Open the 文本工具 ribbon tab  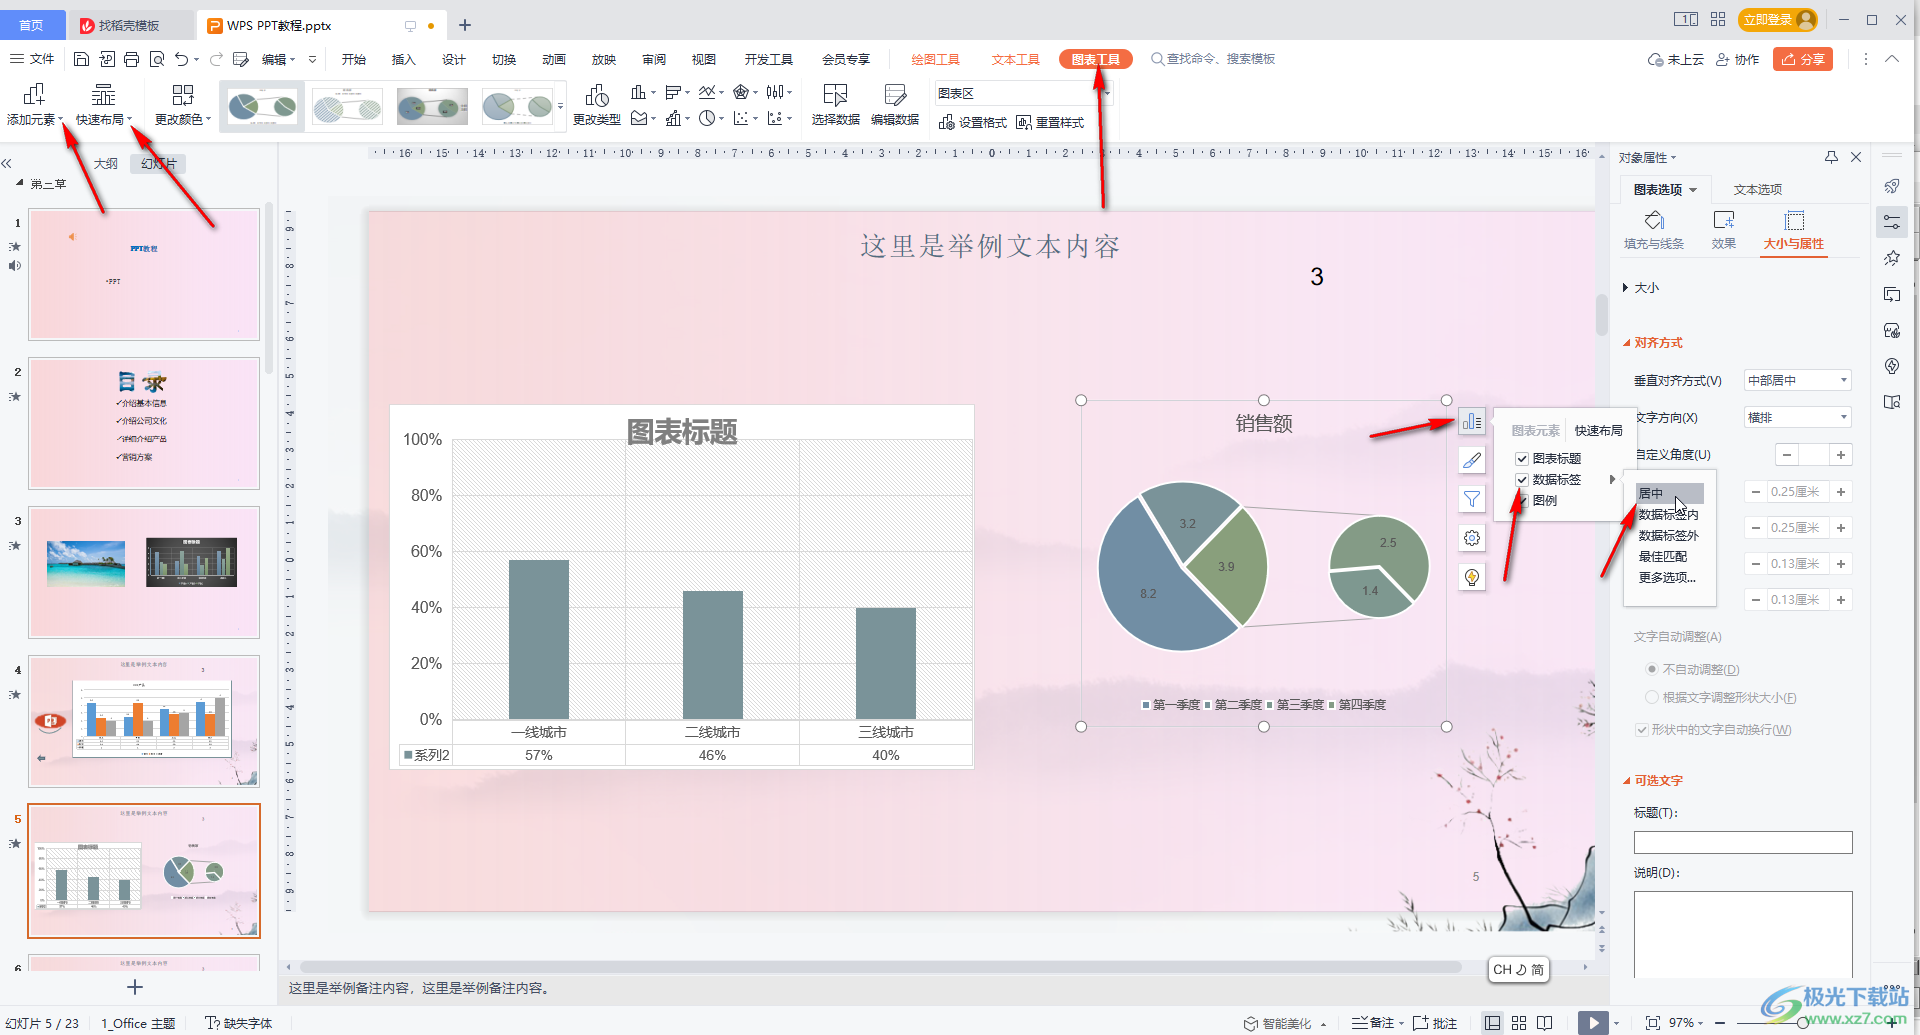[1015, 59]
